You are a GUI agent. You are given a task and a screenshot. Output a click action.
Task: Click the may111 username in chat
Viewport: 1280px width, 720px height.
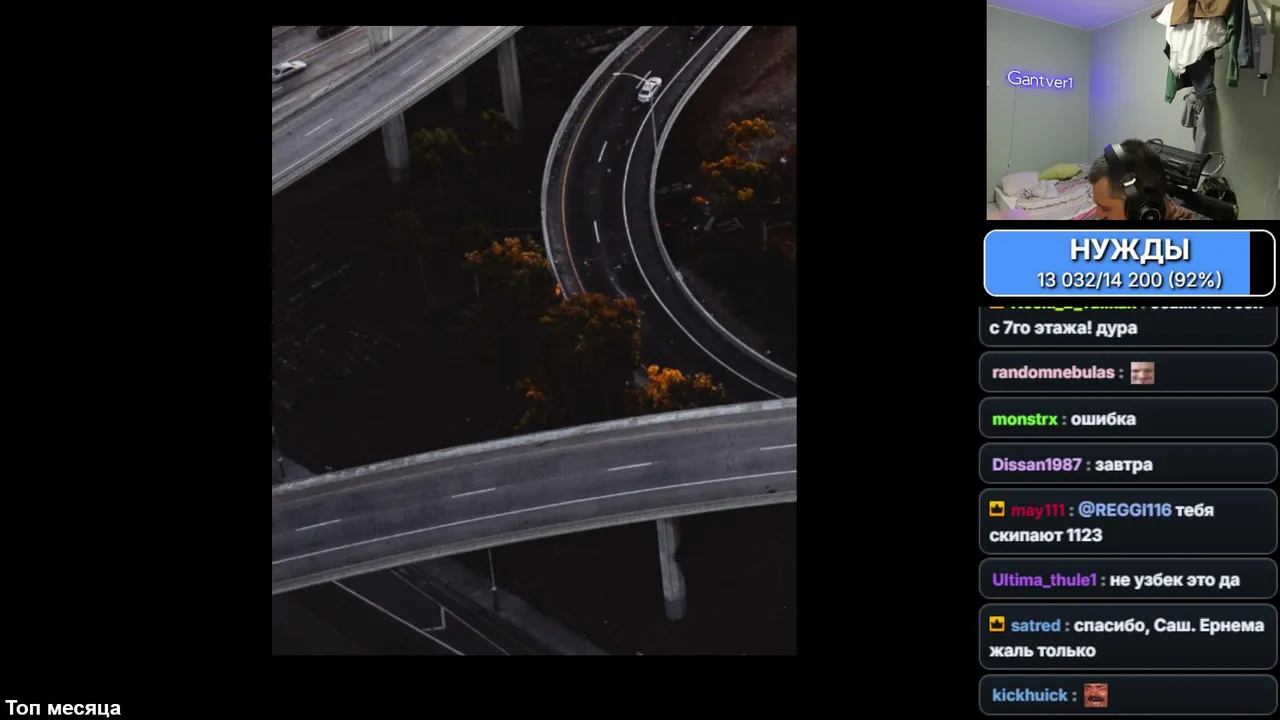point(1038,510)
